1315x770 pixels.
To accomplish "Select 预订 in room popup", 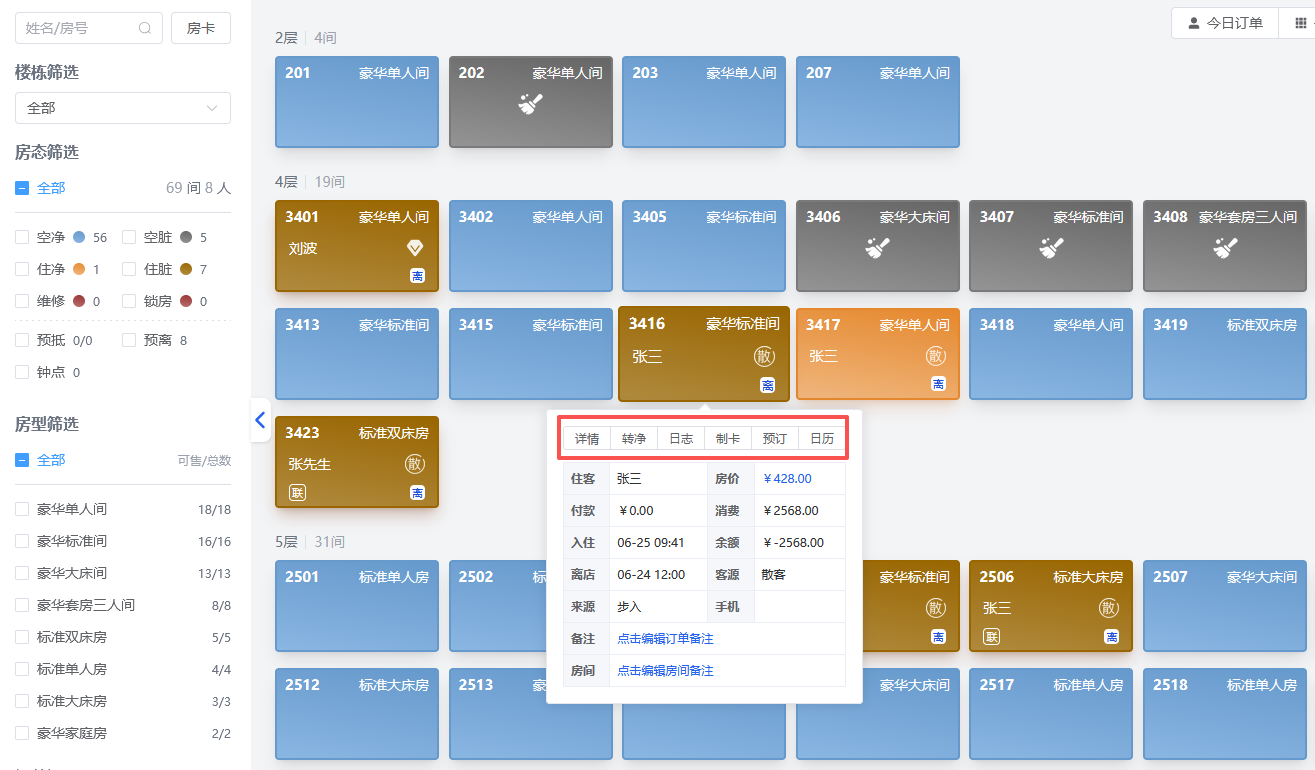I will 775,438.
